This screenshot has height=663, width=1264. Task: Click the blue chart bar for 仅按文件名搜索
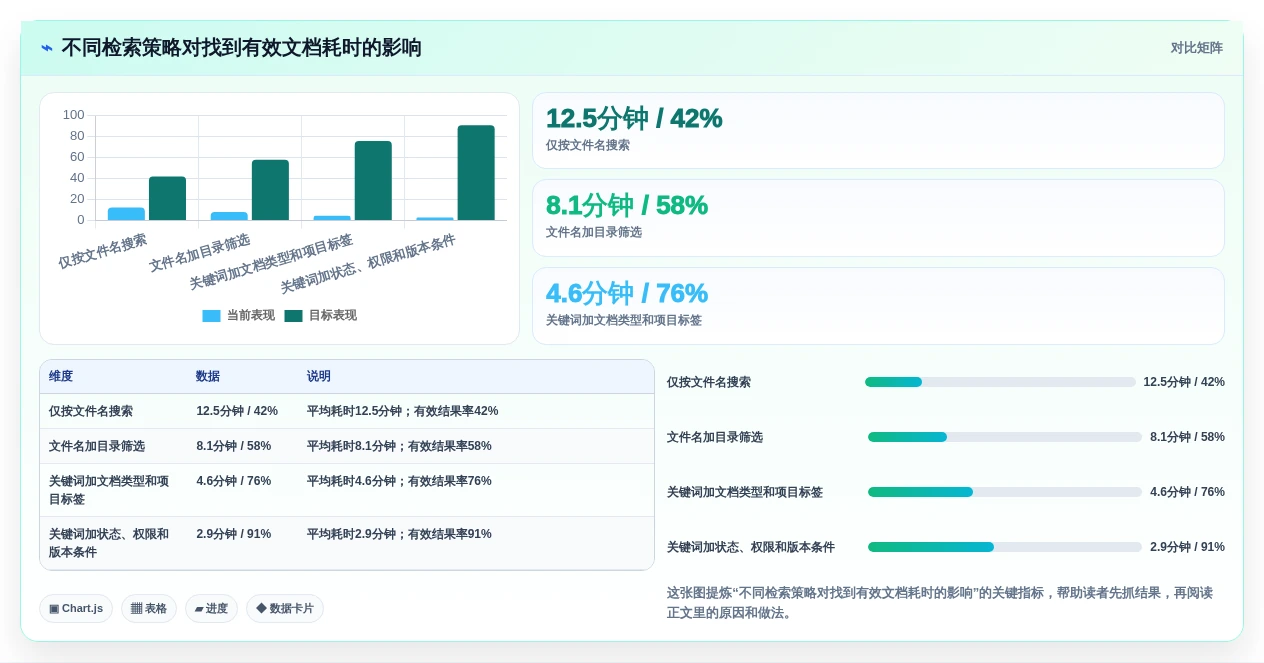(x=126, y=214)
